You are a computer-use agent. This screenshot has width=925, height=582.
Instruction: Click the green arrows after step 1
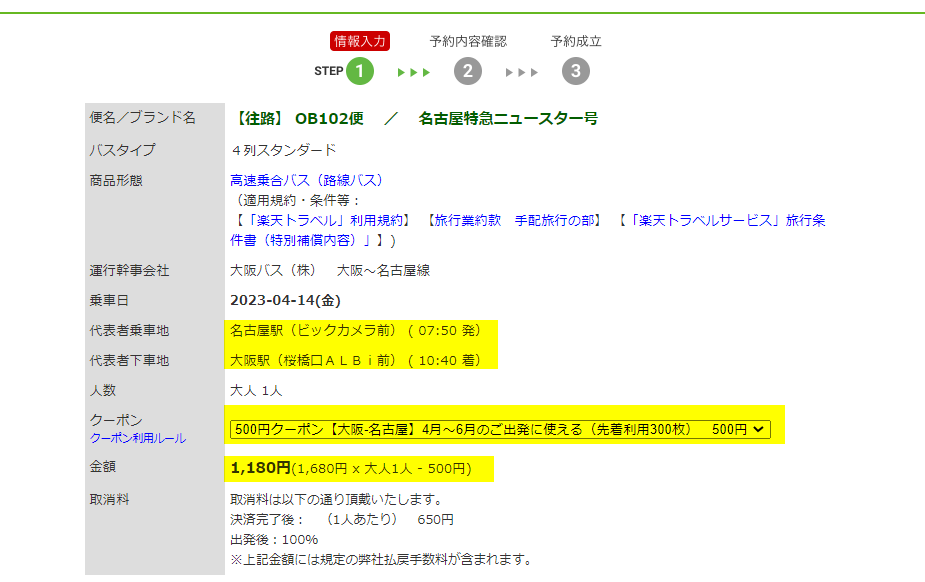413,72
